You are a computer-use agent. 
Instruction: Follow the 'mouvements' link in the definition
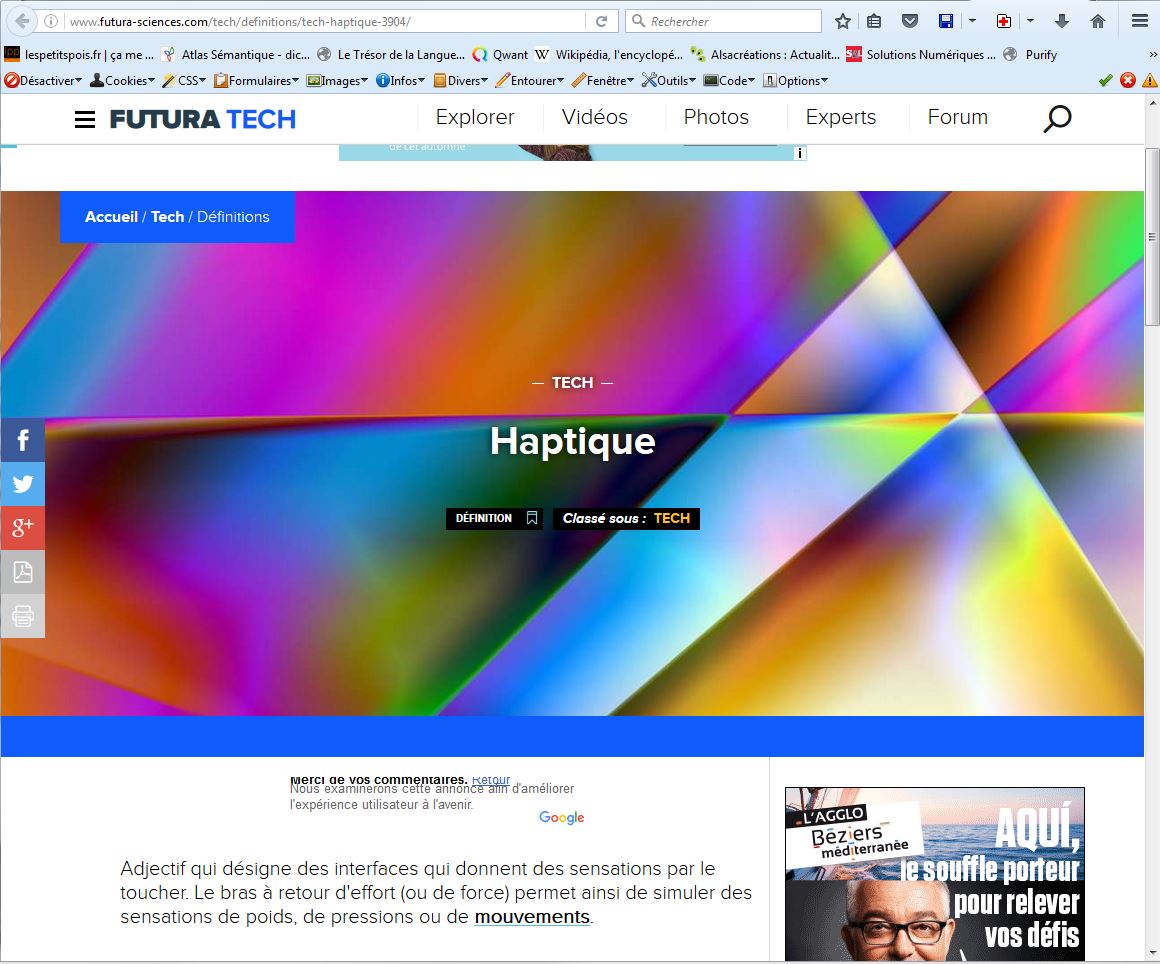click(532, 917)
